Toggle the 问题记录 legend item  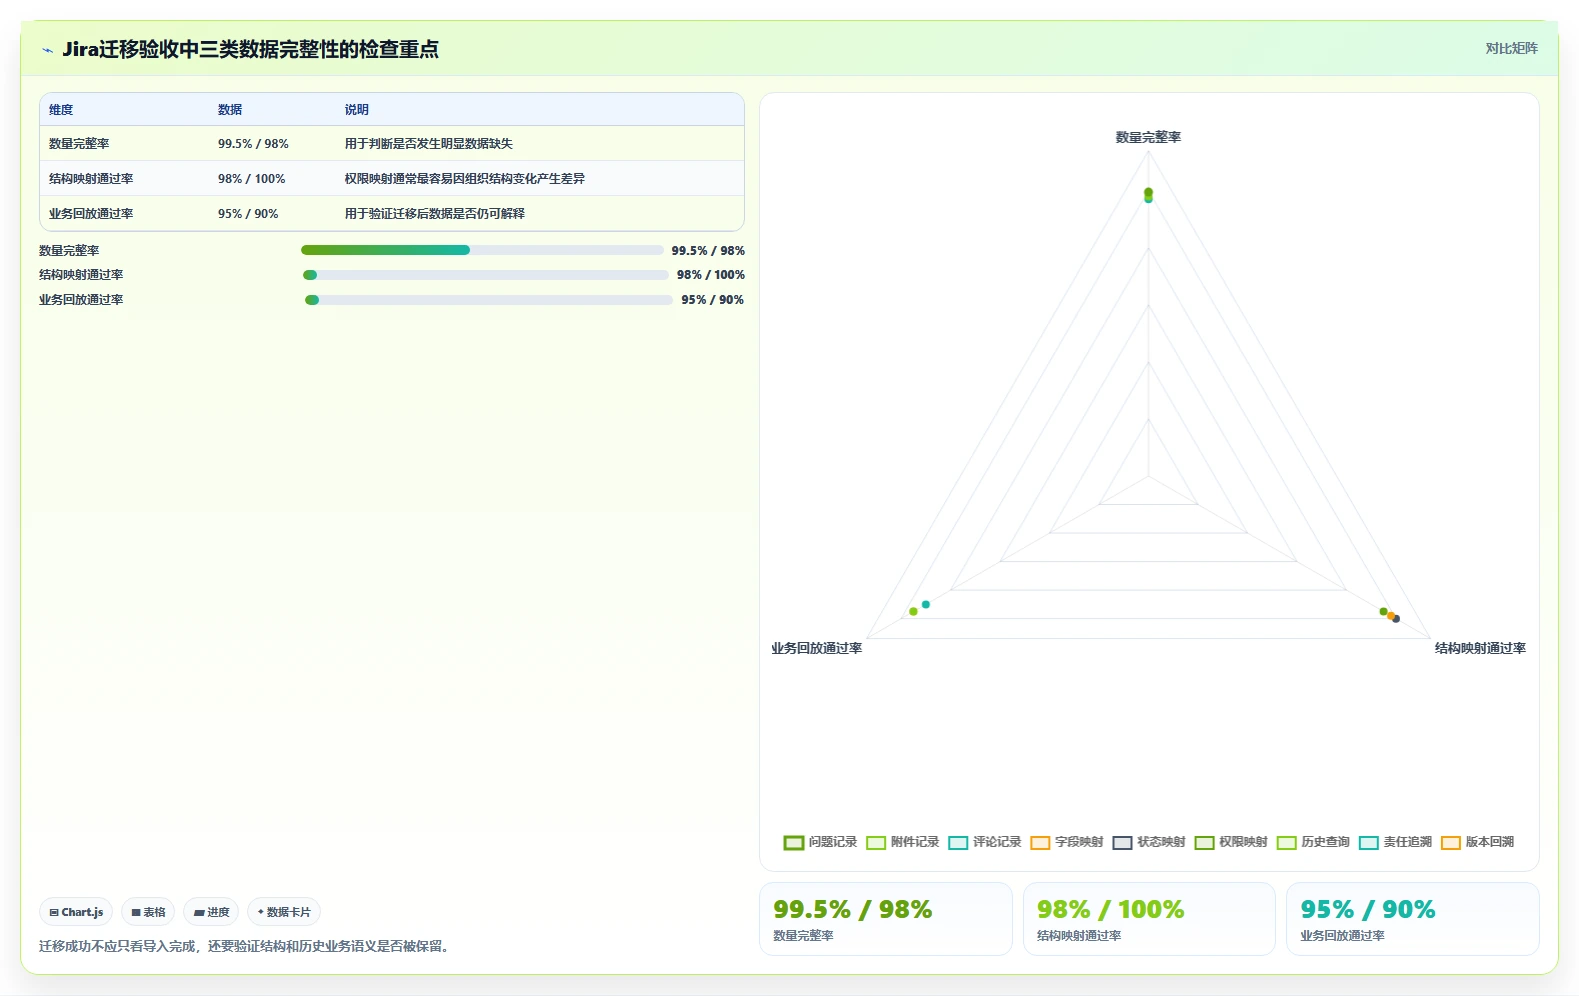click(820, 842)
